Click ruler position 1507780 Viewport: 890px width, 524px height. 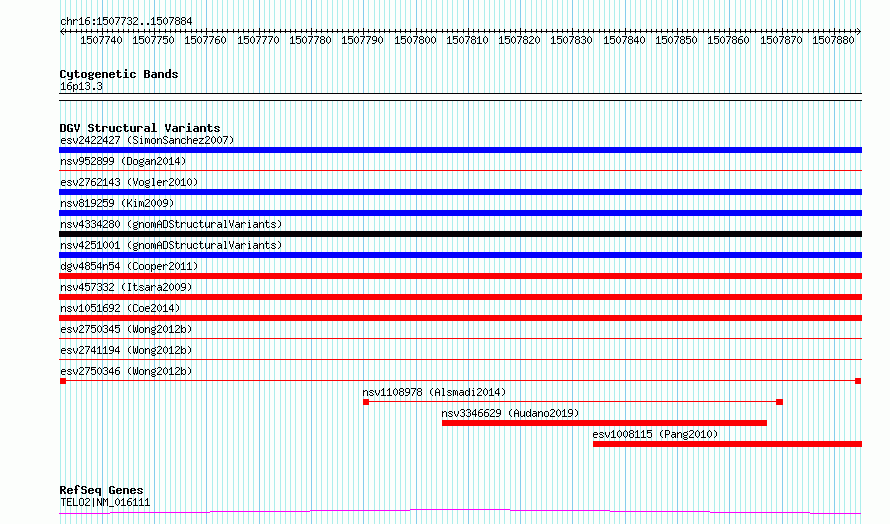[x=310, y=40]
